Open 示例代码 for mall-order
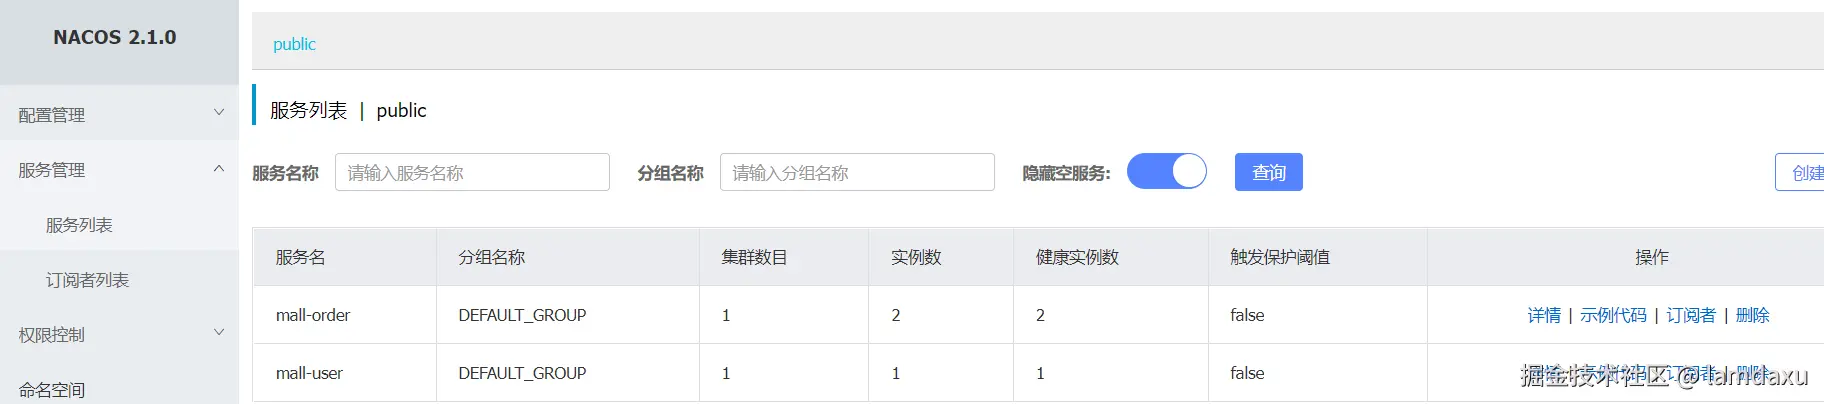This screenshot has width=1824, height=404. [1613, 315]
